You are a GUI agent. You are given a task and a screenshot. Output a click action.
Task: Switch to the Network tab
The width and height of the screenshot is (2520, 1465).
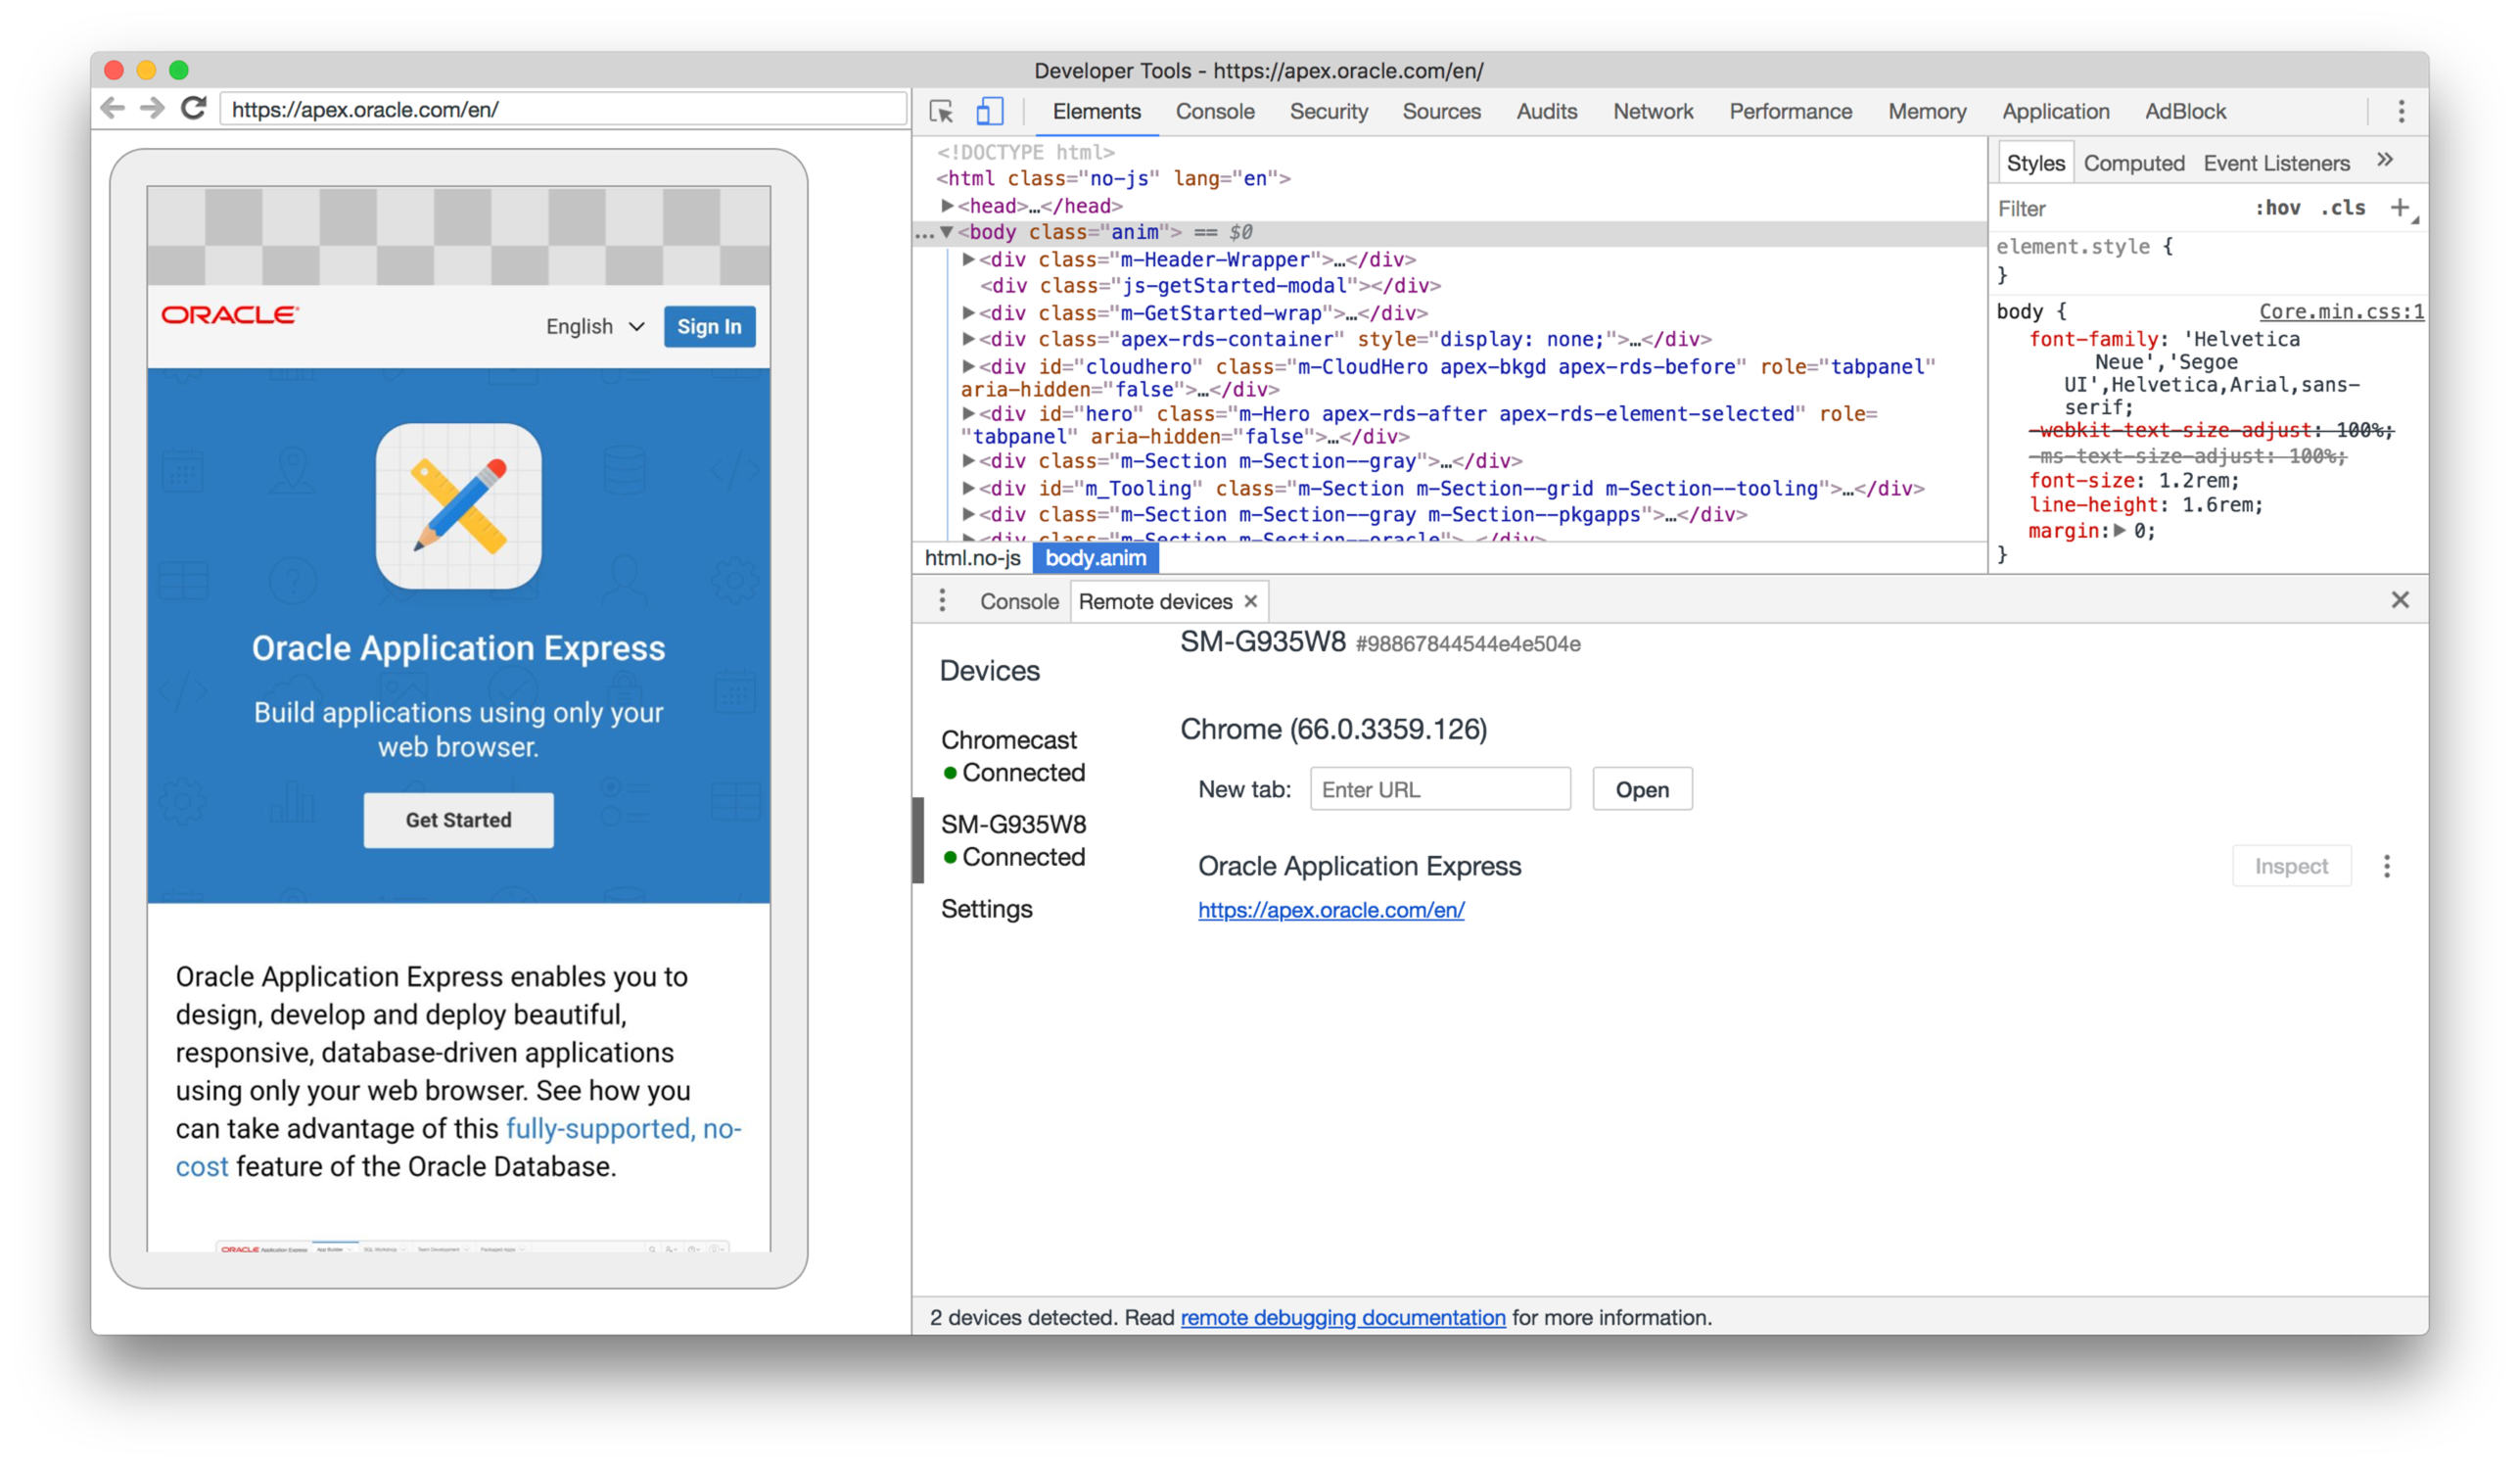1652,111
